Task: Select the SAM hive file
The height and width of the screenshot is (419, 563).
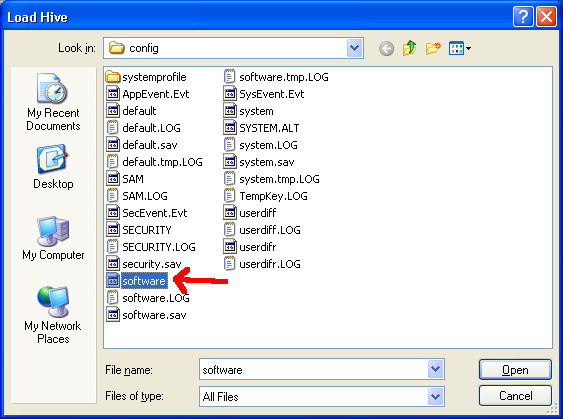Action: [125, 178]
